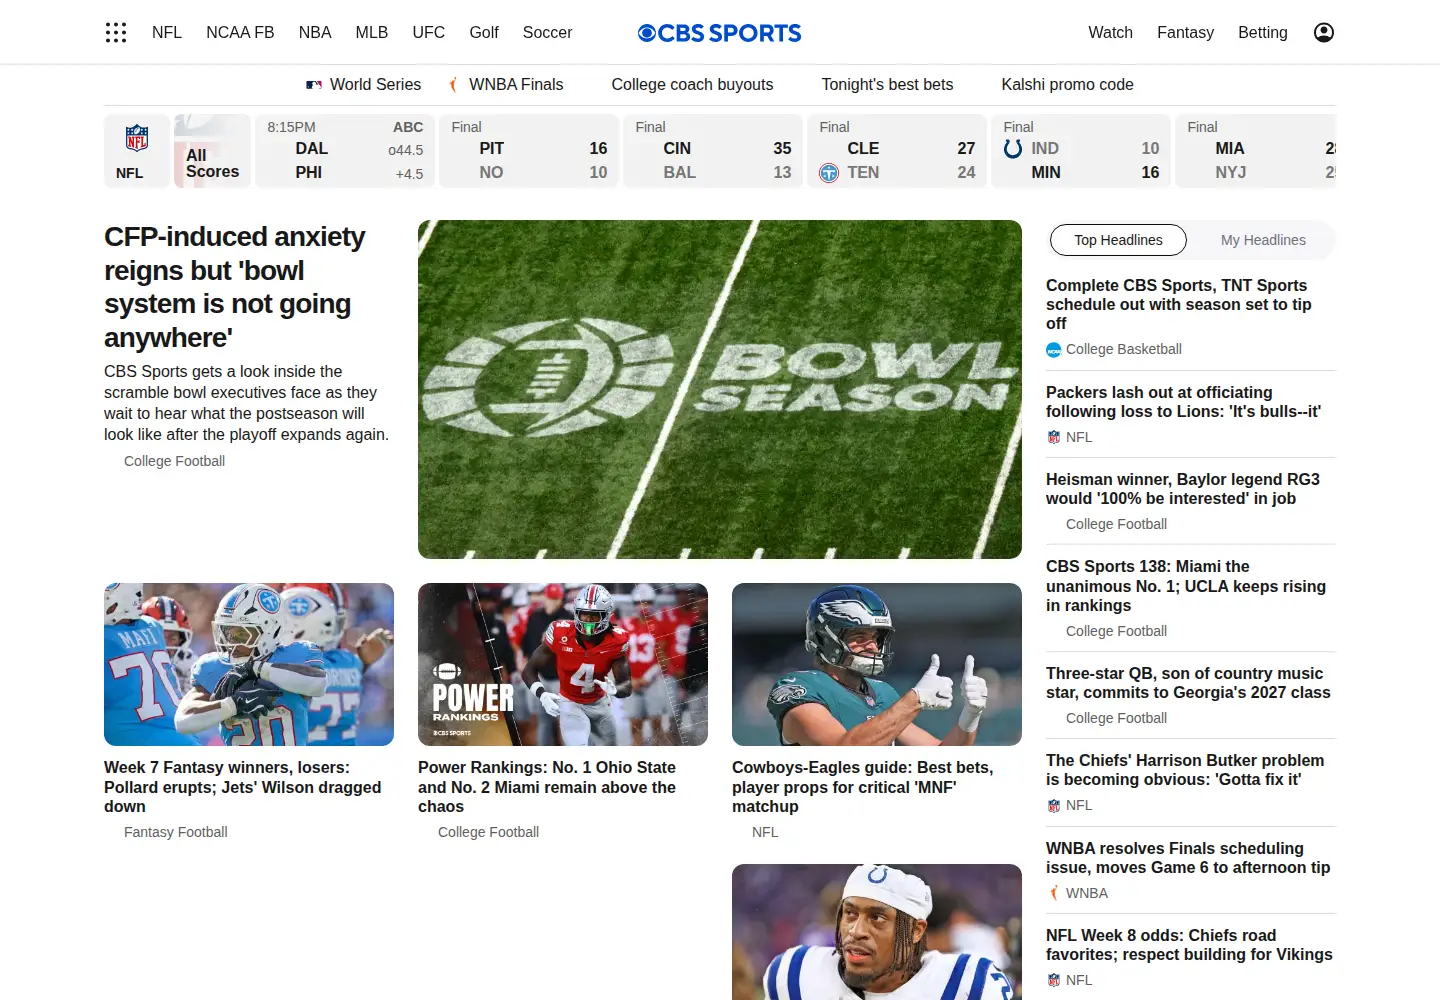Open the DAL vs PHI 8:15PM game
Viewport: 1440px width, 1000px height.
pyautogui.click(x=345, y=151)
